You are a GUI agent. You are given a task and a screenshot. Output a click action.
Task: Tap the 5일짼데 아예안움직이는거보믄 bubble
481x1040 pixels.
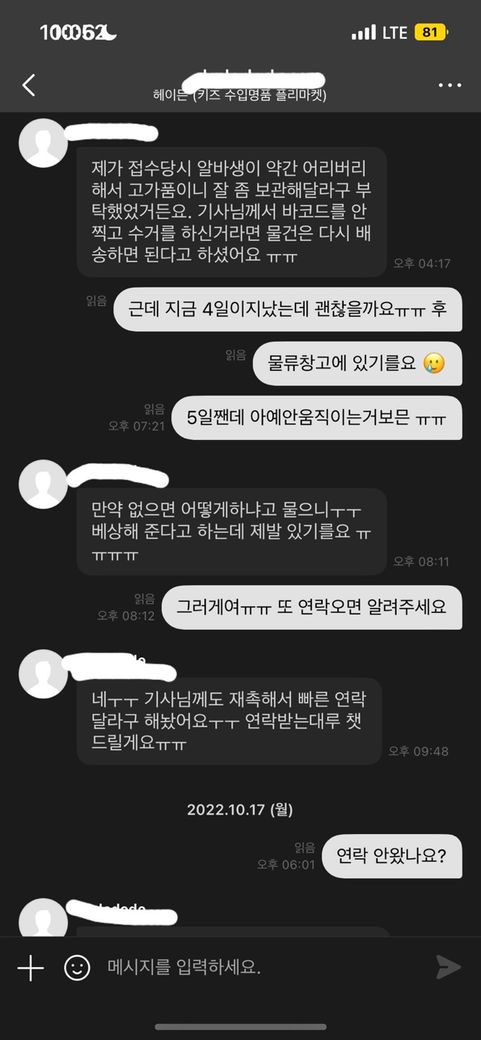316,417
